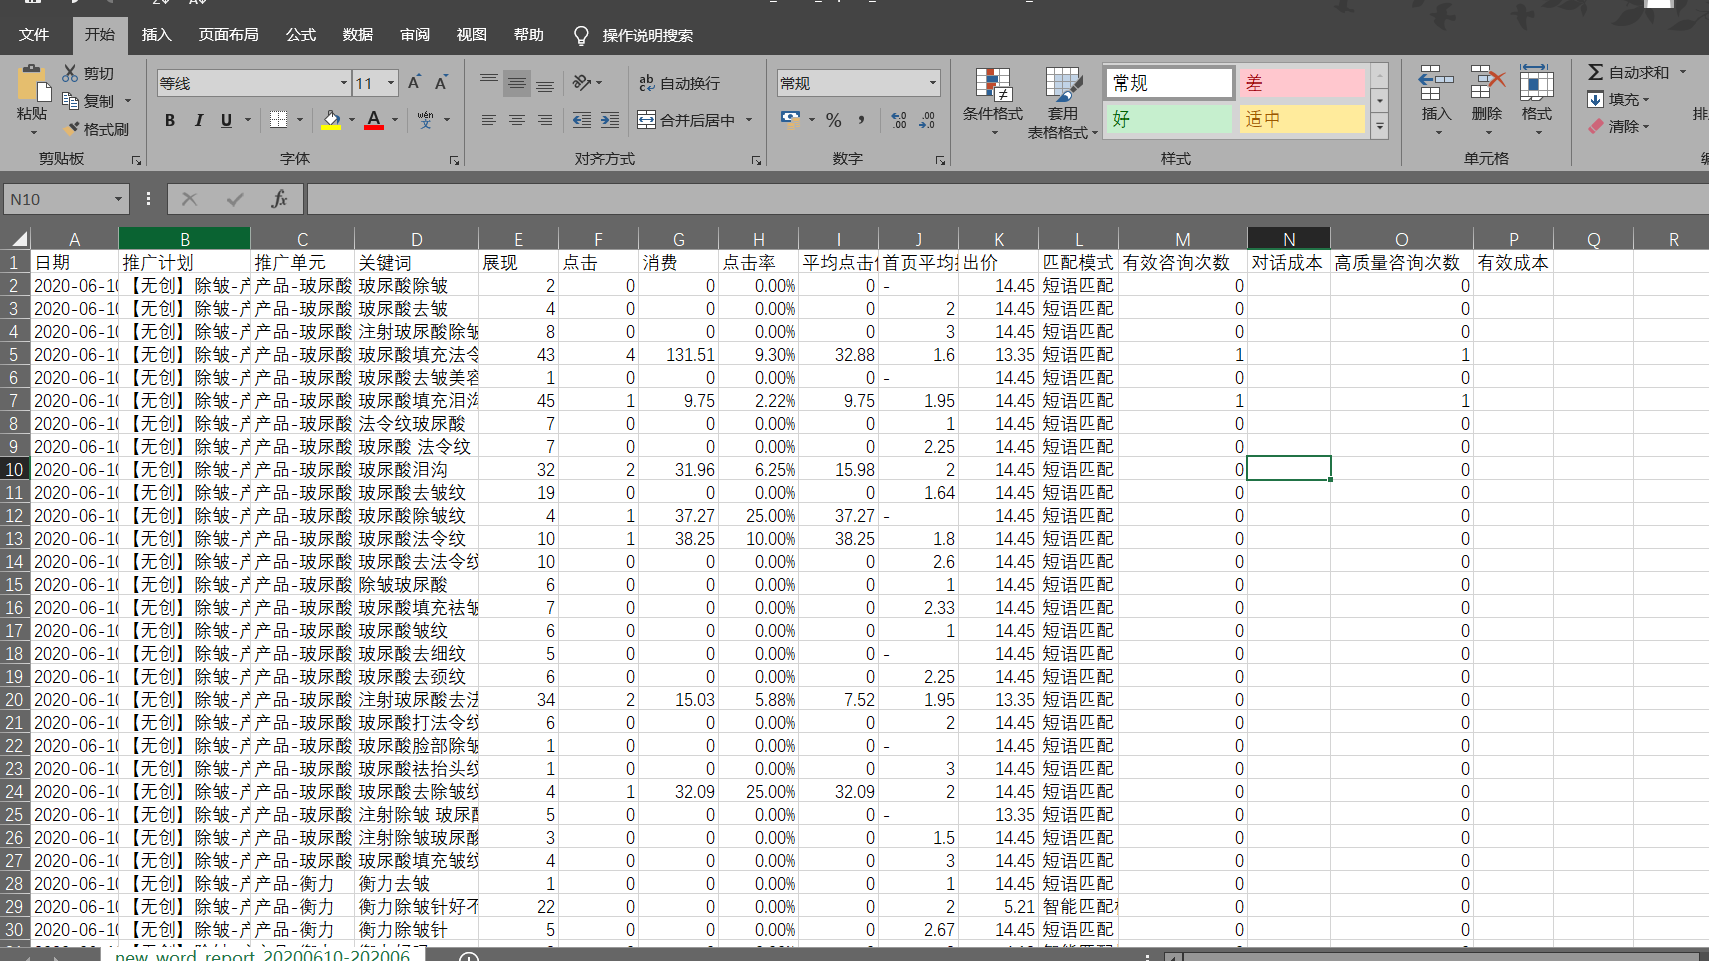The height and width of the screenshot is (961, 1709).
Task: Click the Cut scissors icon
Action: [70, 73]
